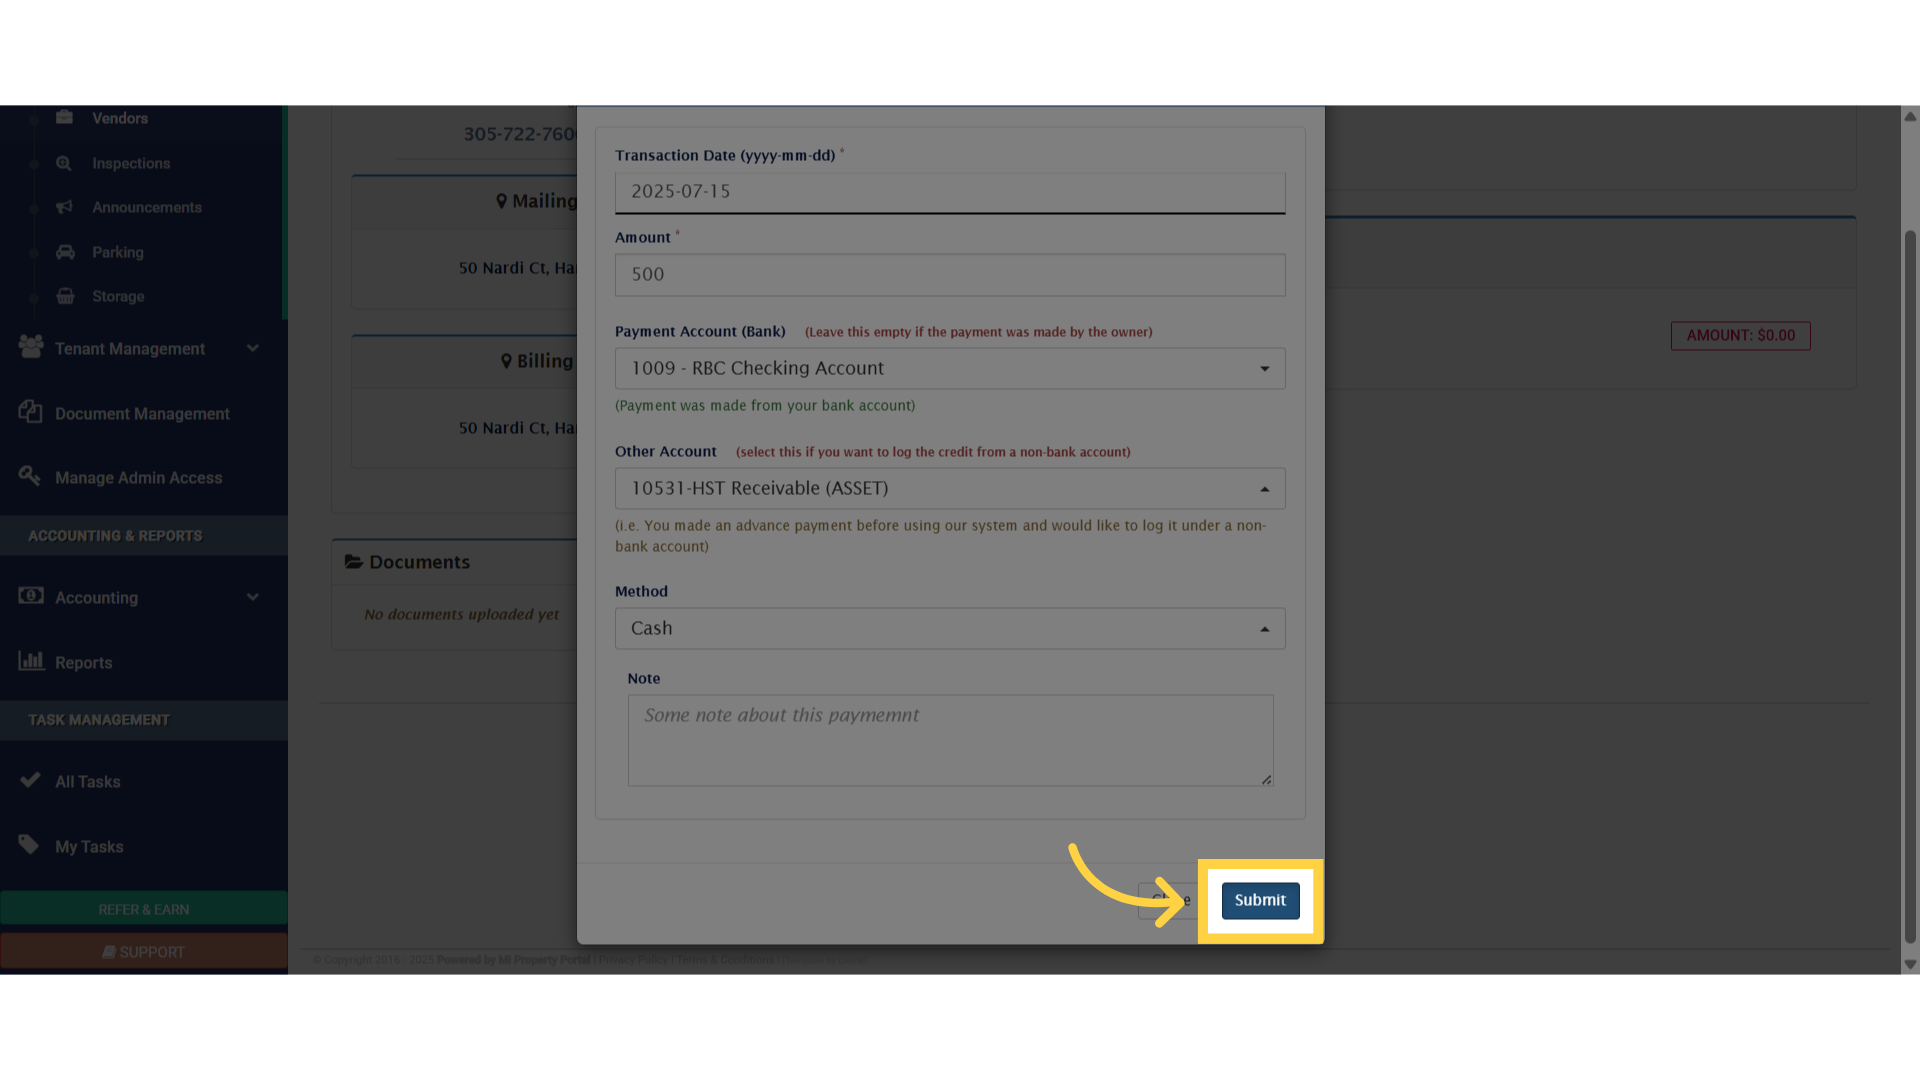Submit the payment form
This screenshot has width=1920, height=1080.
click(1260, 900)
